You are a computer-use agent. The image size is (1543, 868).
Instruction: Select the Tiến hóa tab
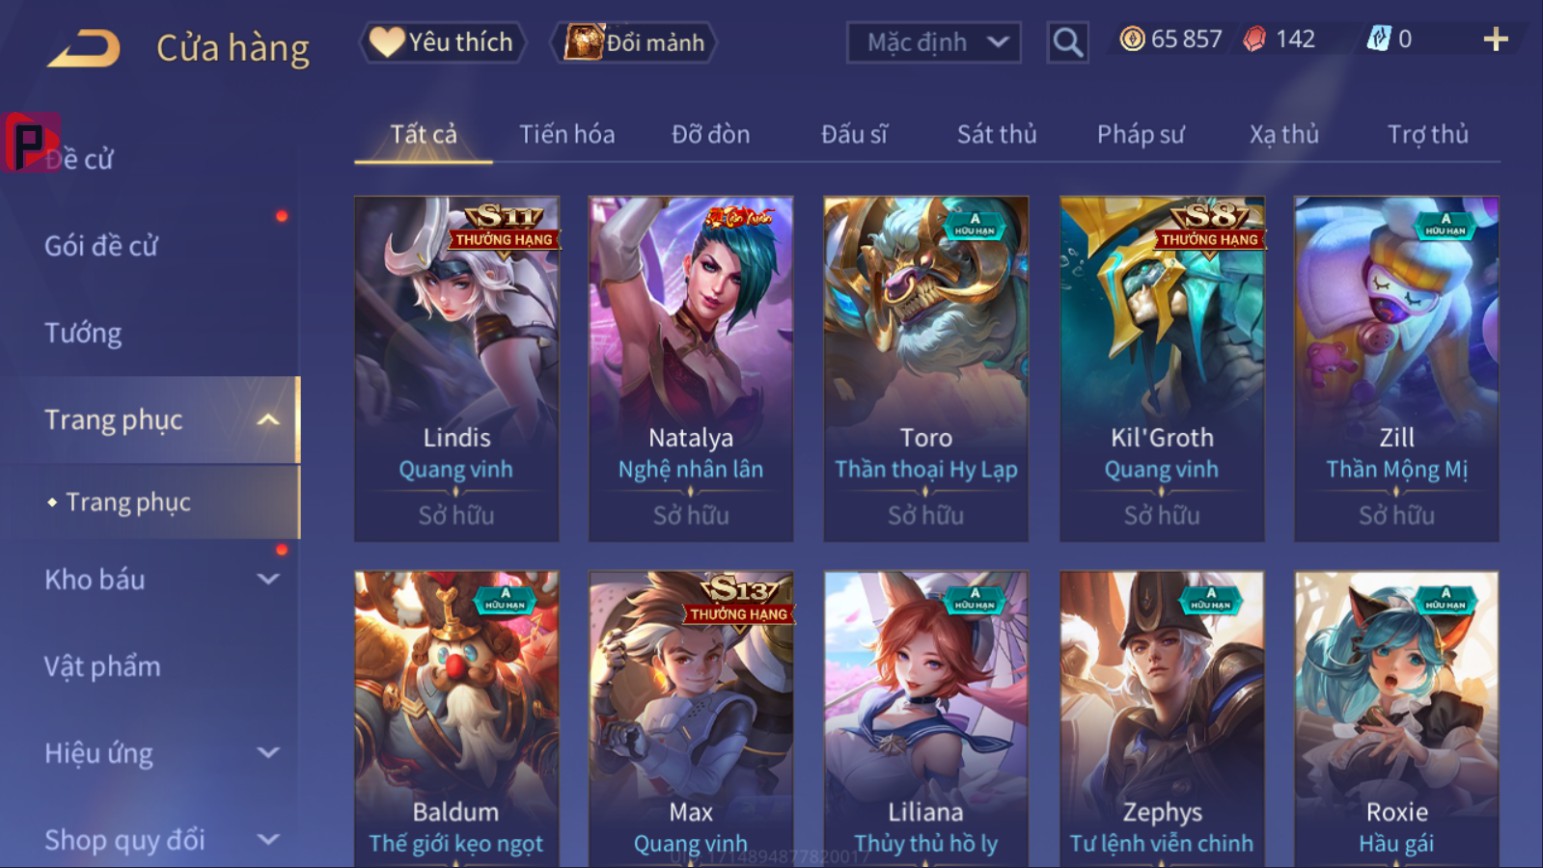point(567,134)
